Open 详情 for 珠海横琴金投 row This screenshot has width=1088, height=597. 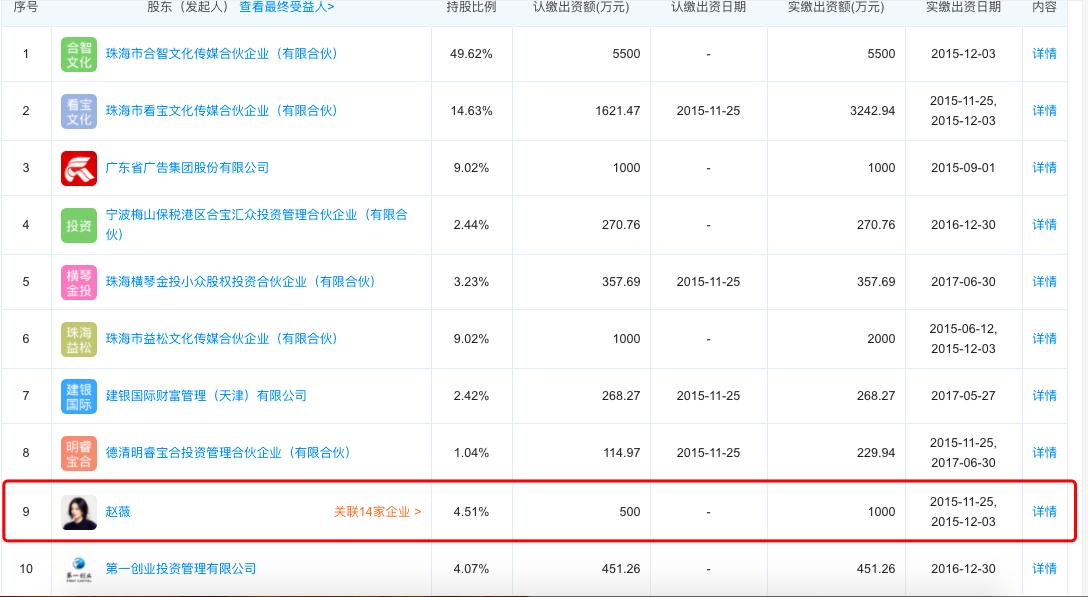point(1044,282)
